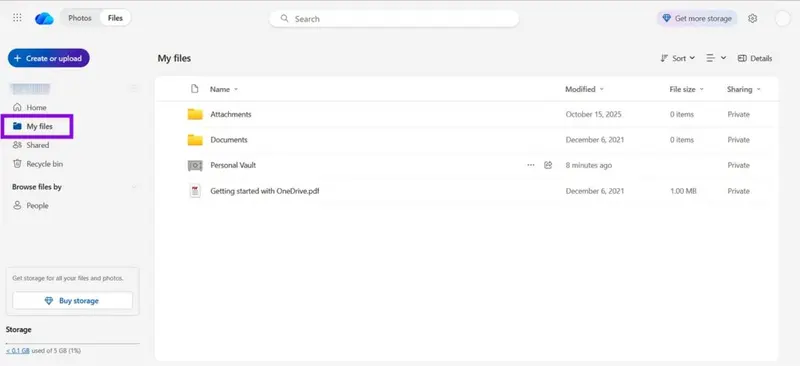Click the magnifier icon in search box

285,18
